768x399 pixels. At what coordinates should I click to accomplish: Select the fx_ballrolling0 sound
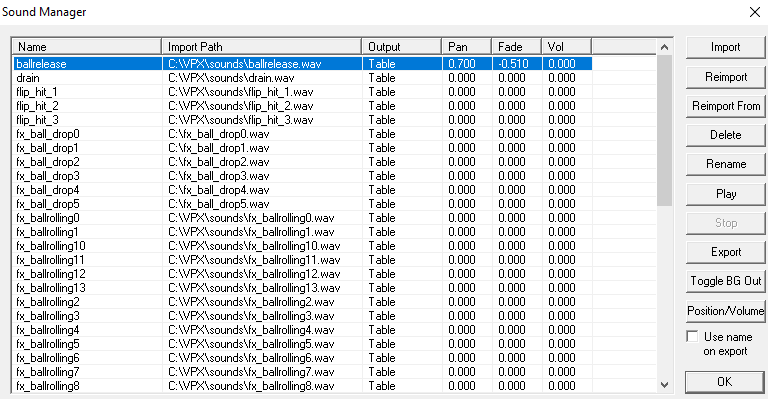click(303, 218)
